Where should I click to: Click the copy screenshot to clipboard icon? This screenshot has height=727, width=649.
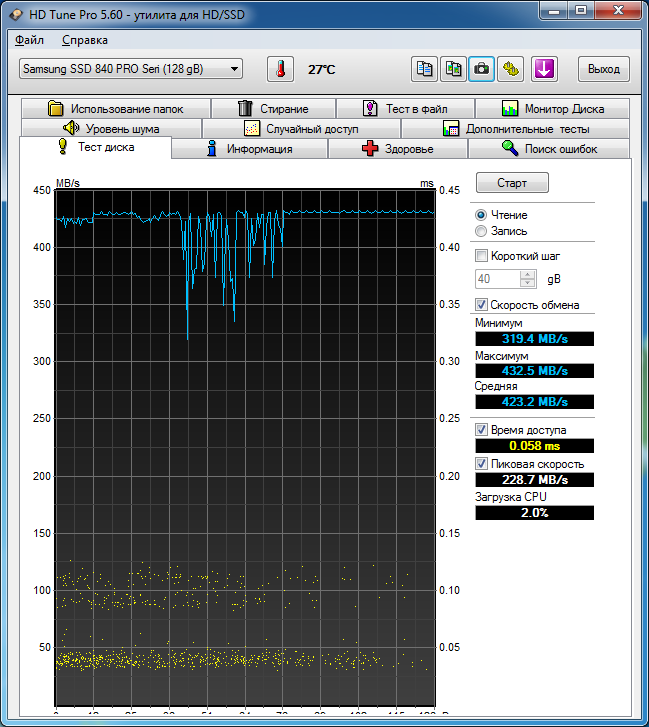454,69
